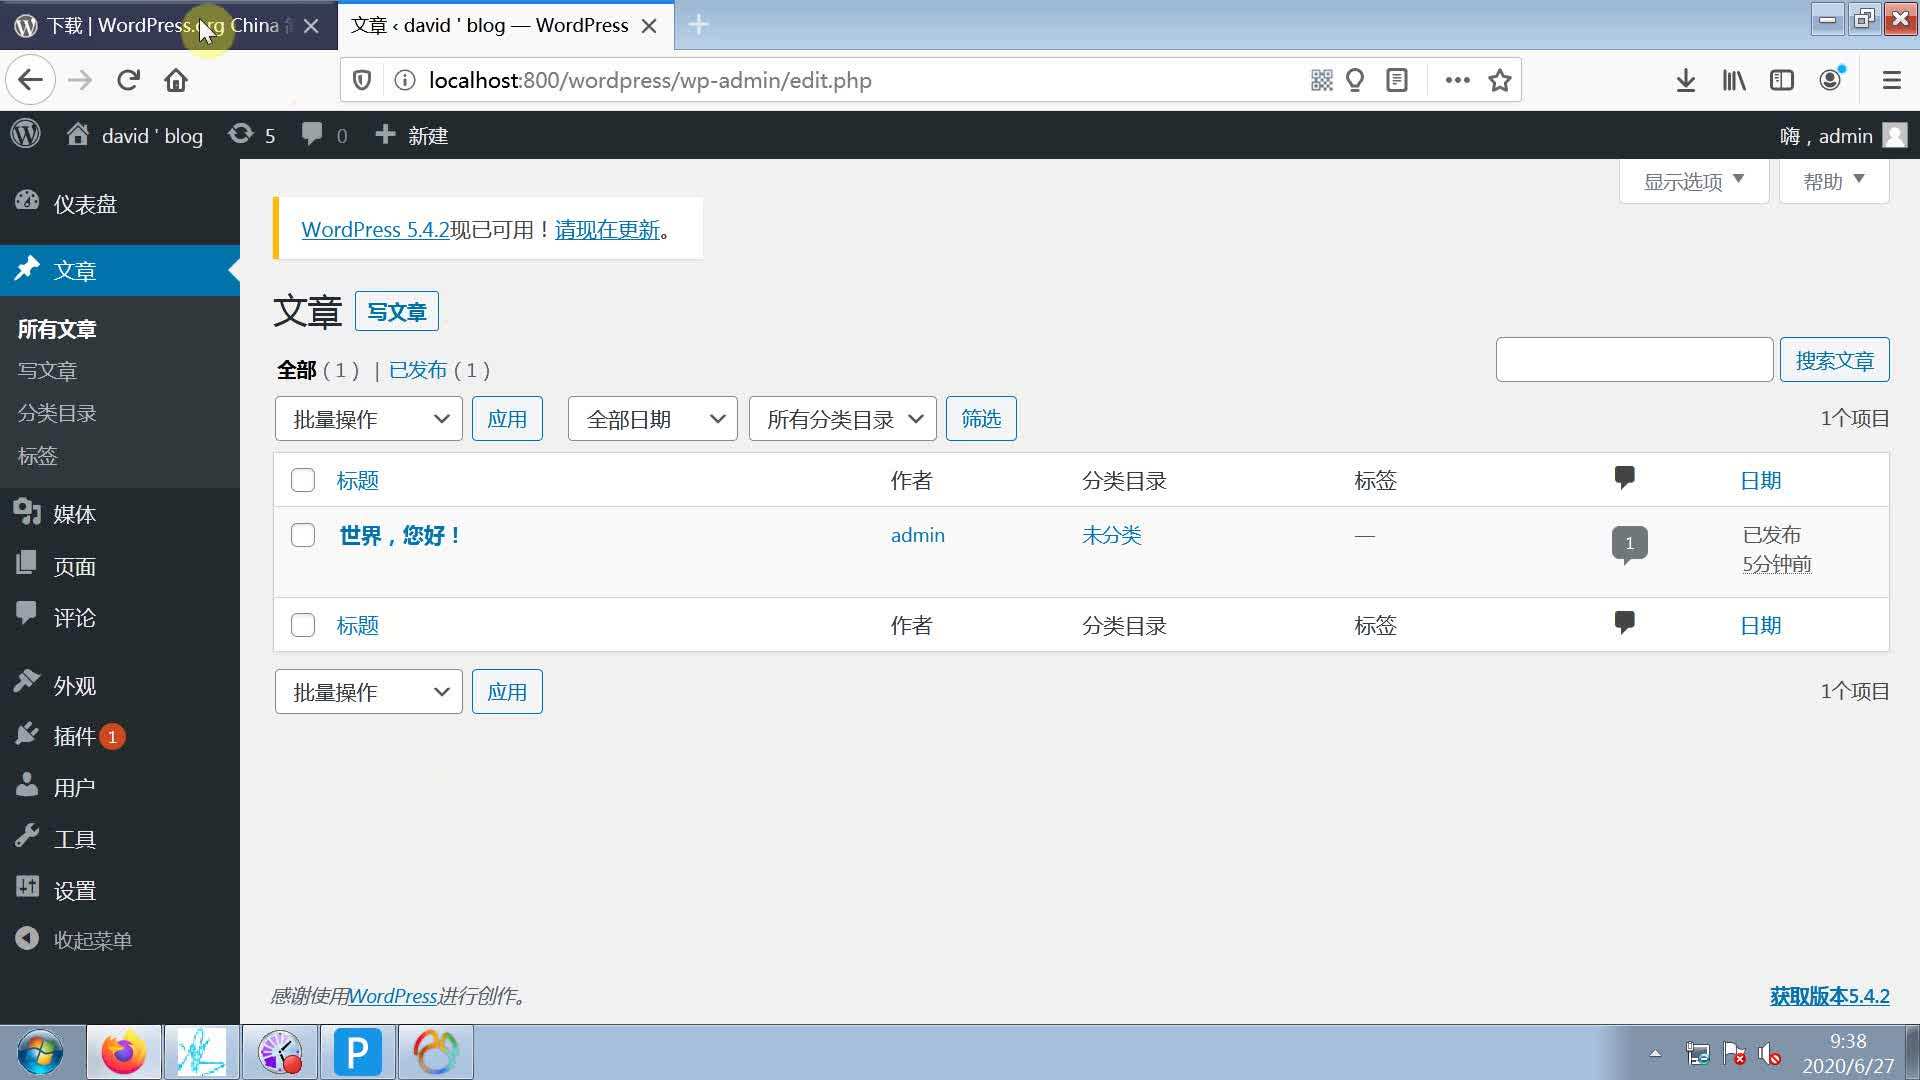Open the 媒体 media library icon
This screenshot has width=1920, height=1080.
26,512
